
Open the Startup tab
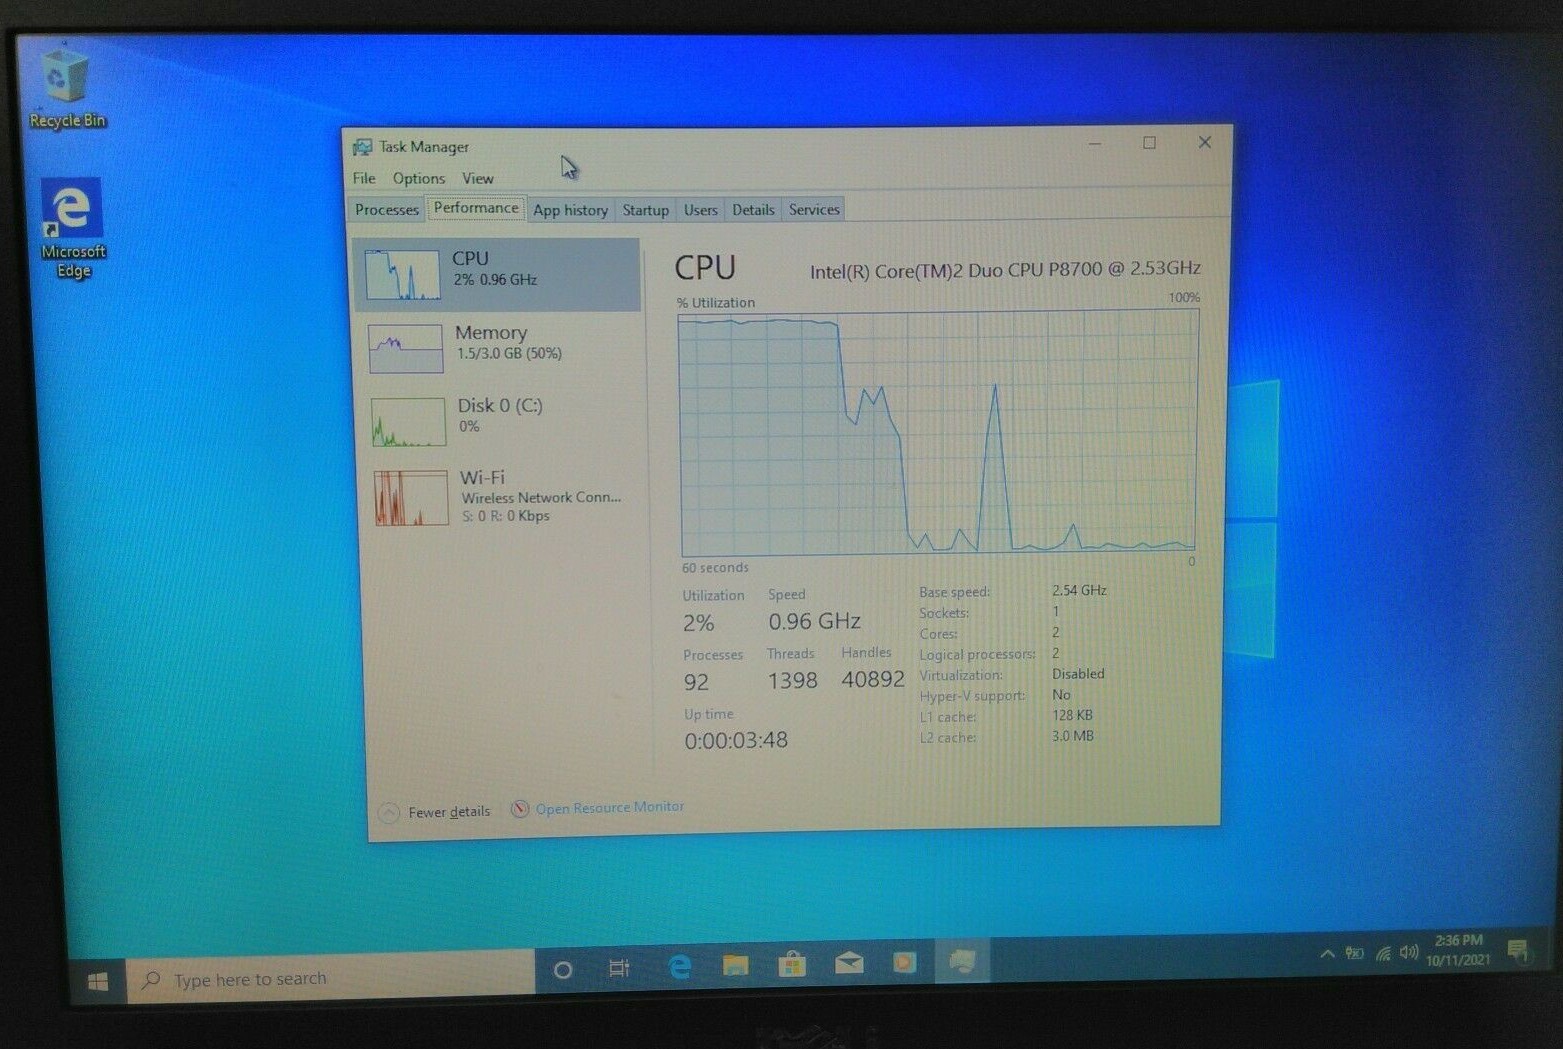click(x=645, y=210)
